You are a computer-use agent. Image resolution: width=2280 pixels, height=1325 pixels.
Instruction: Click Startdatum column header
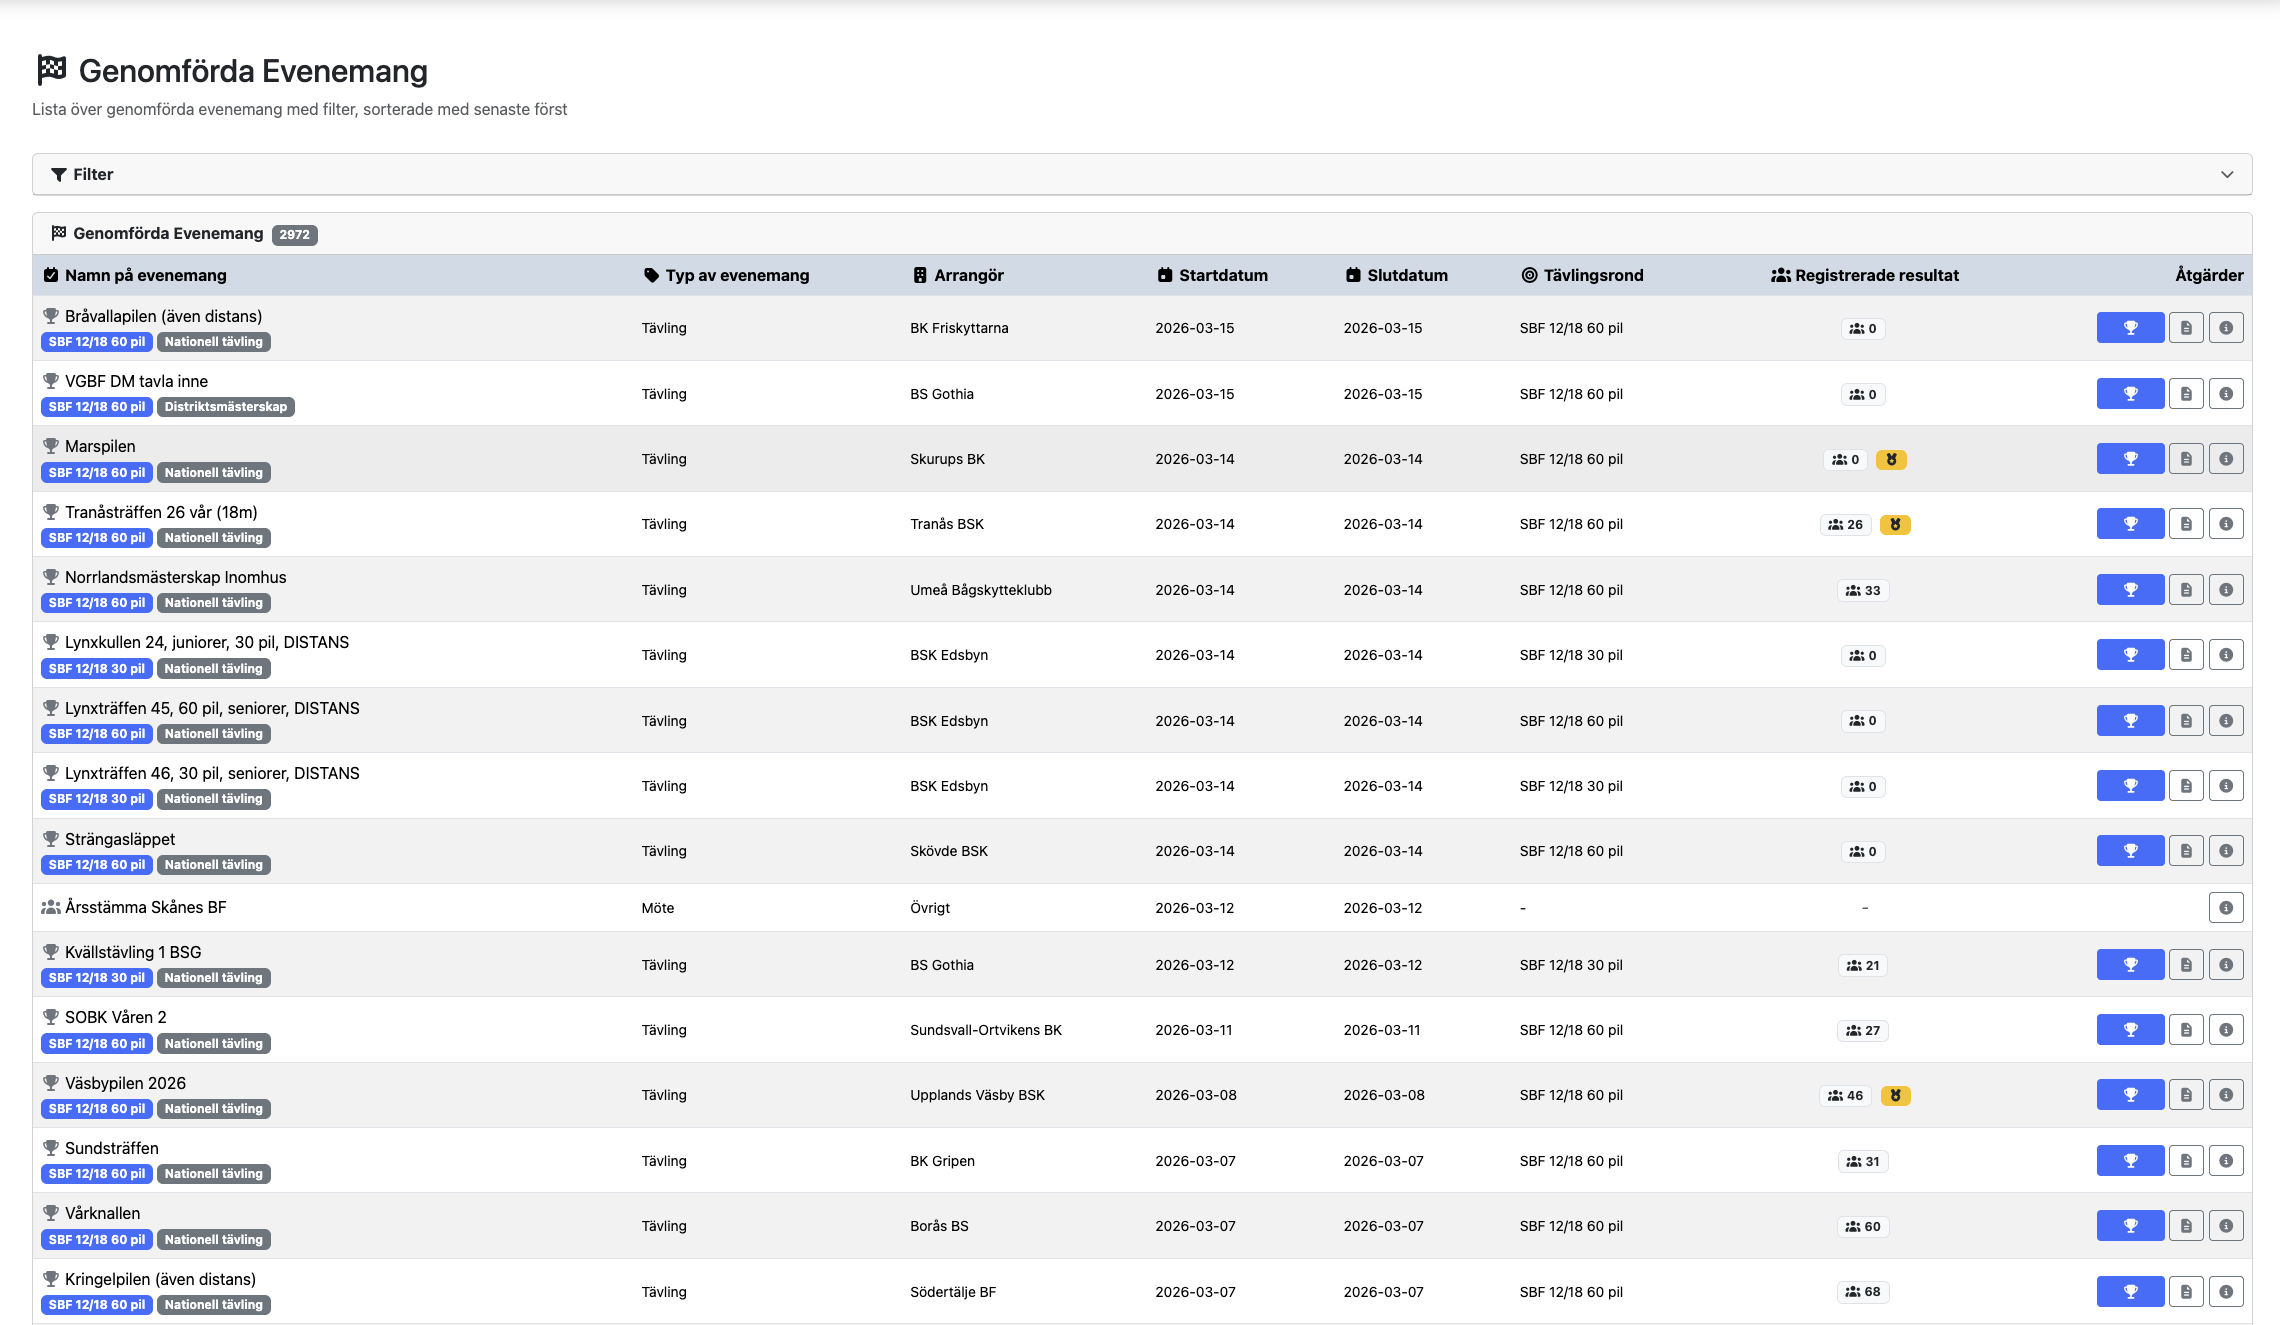1222,275
